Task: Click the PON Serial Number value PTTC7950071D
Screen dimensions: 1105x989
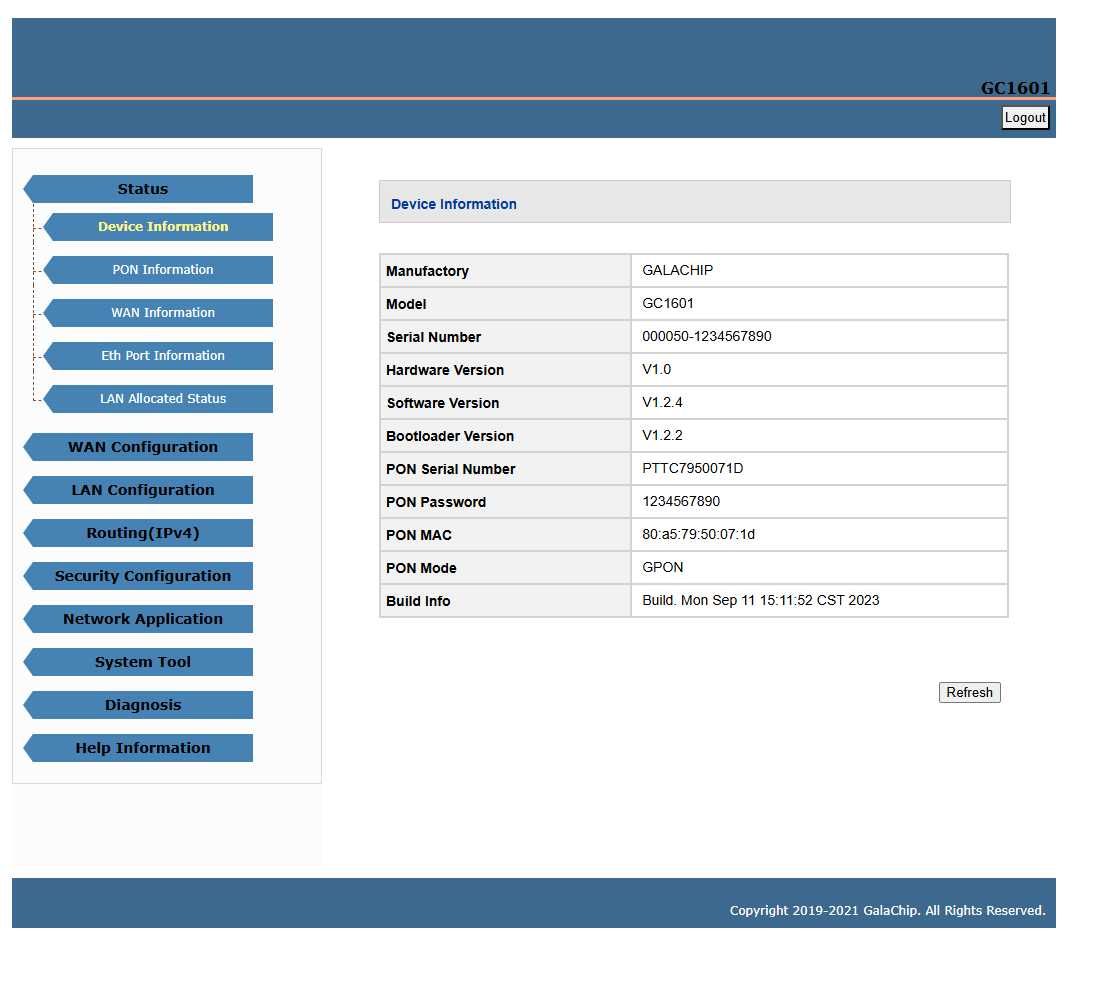Action: click(x=692, y=469)
